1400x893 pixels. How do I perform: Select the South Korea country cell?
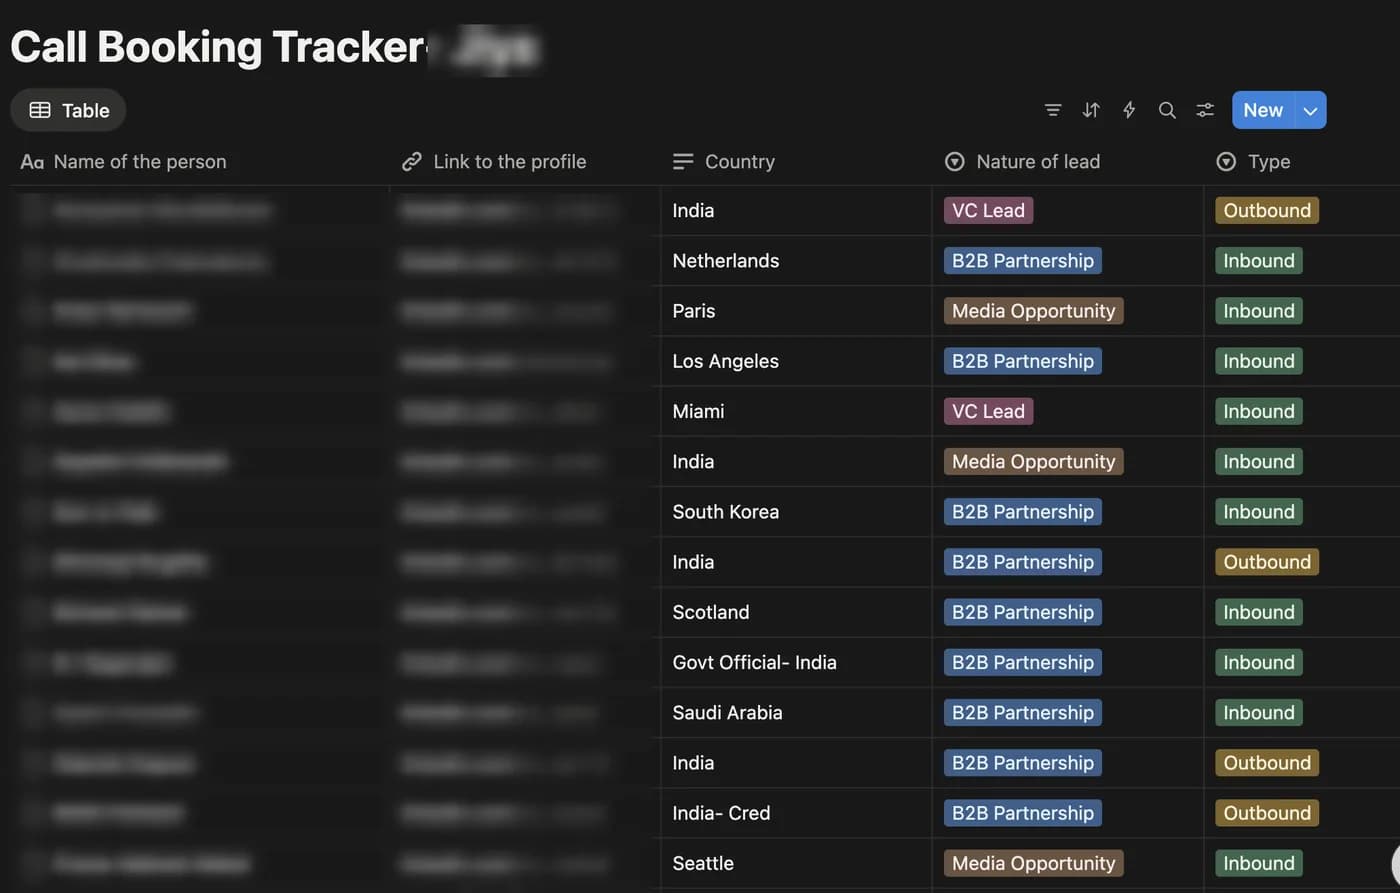796,512
